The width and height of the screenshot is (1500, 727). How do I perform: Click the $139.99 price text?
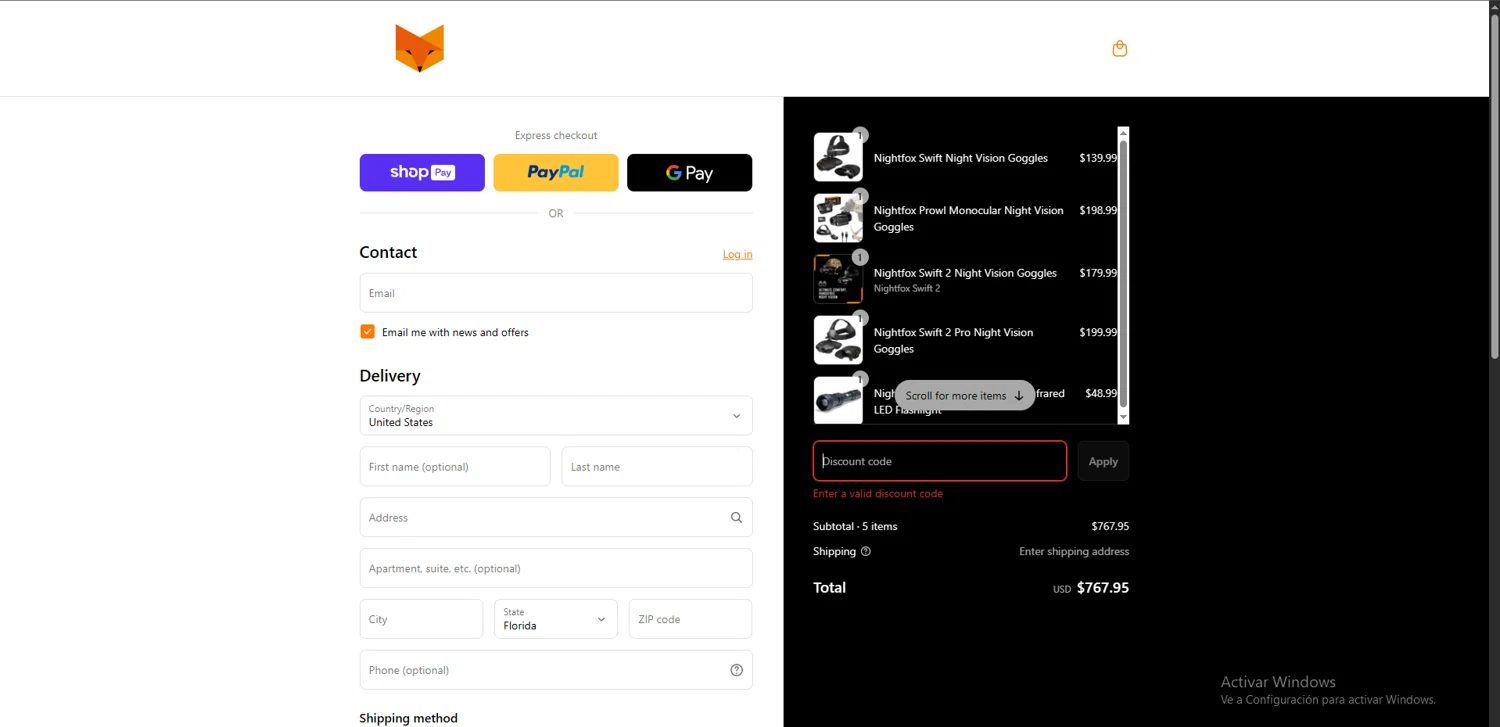pos(1098,158)
